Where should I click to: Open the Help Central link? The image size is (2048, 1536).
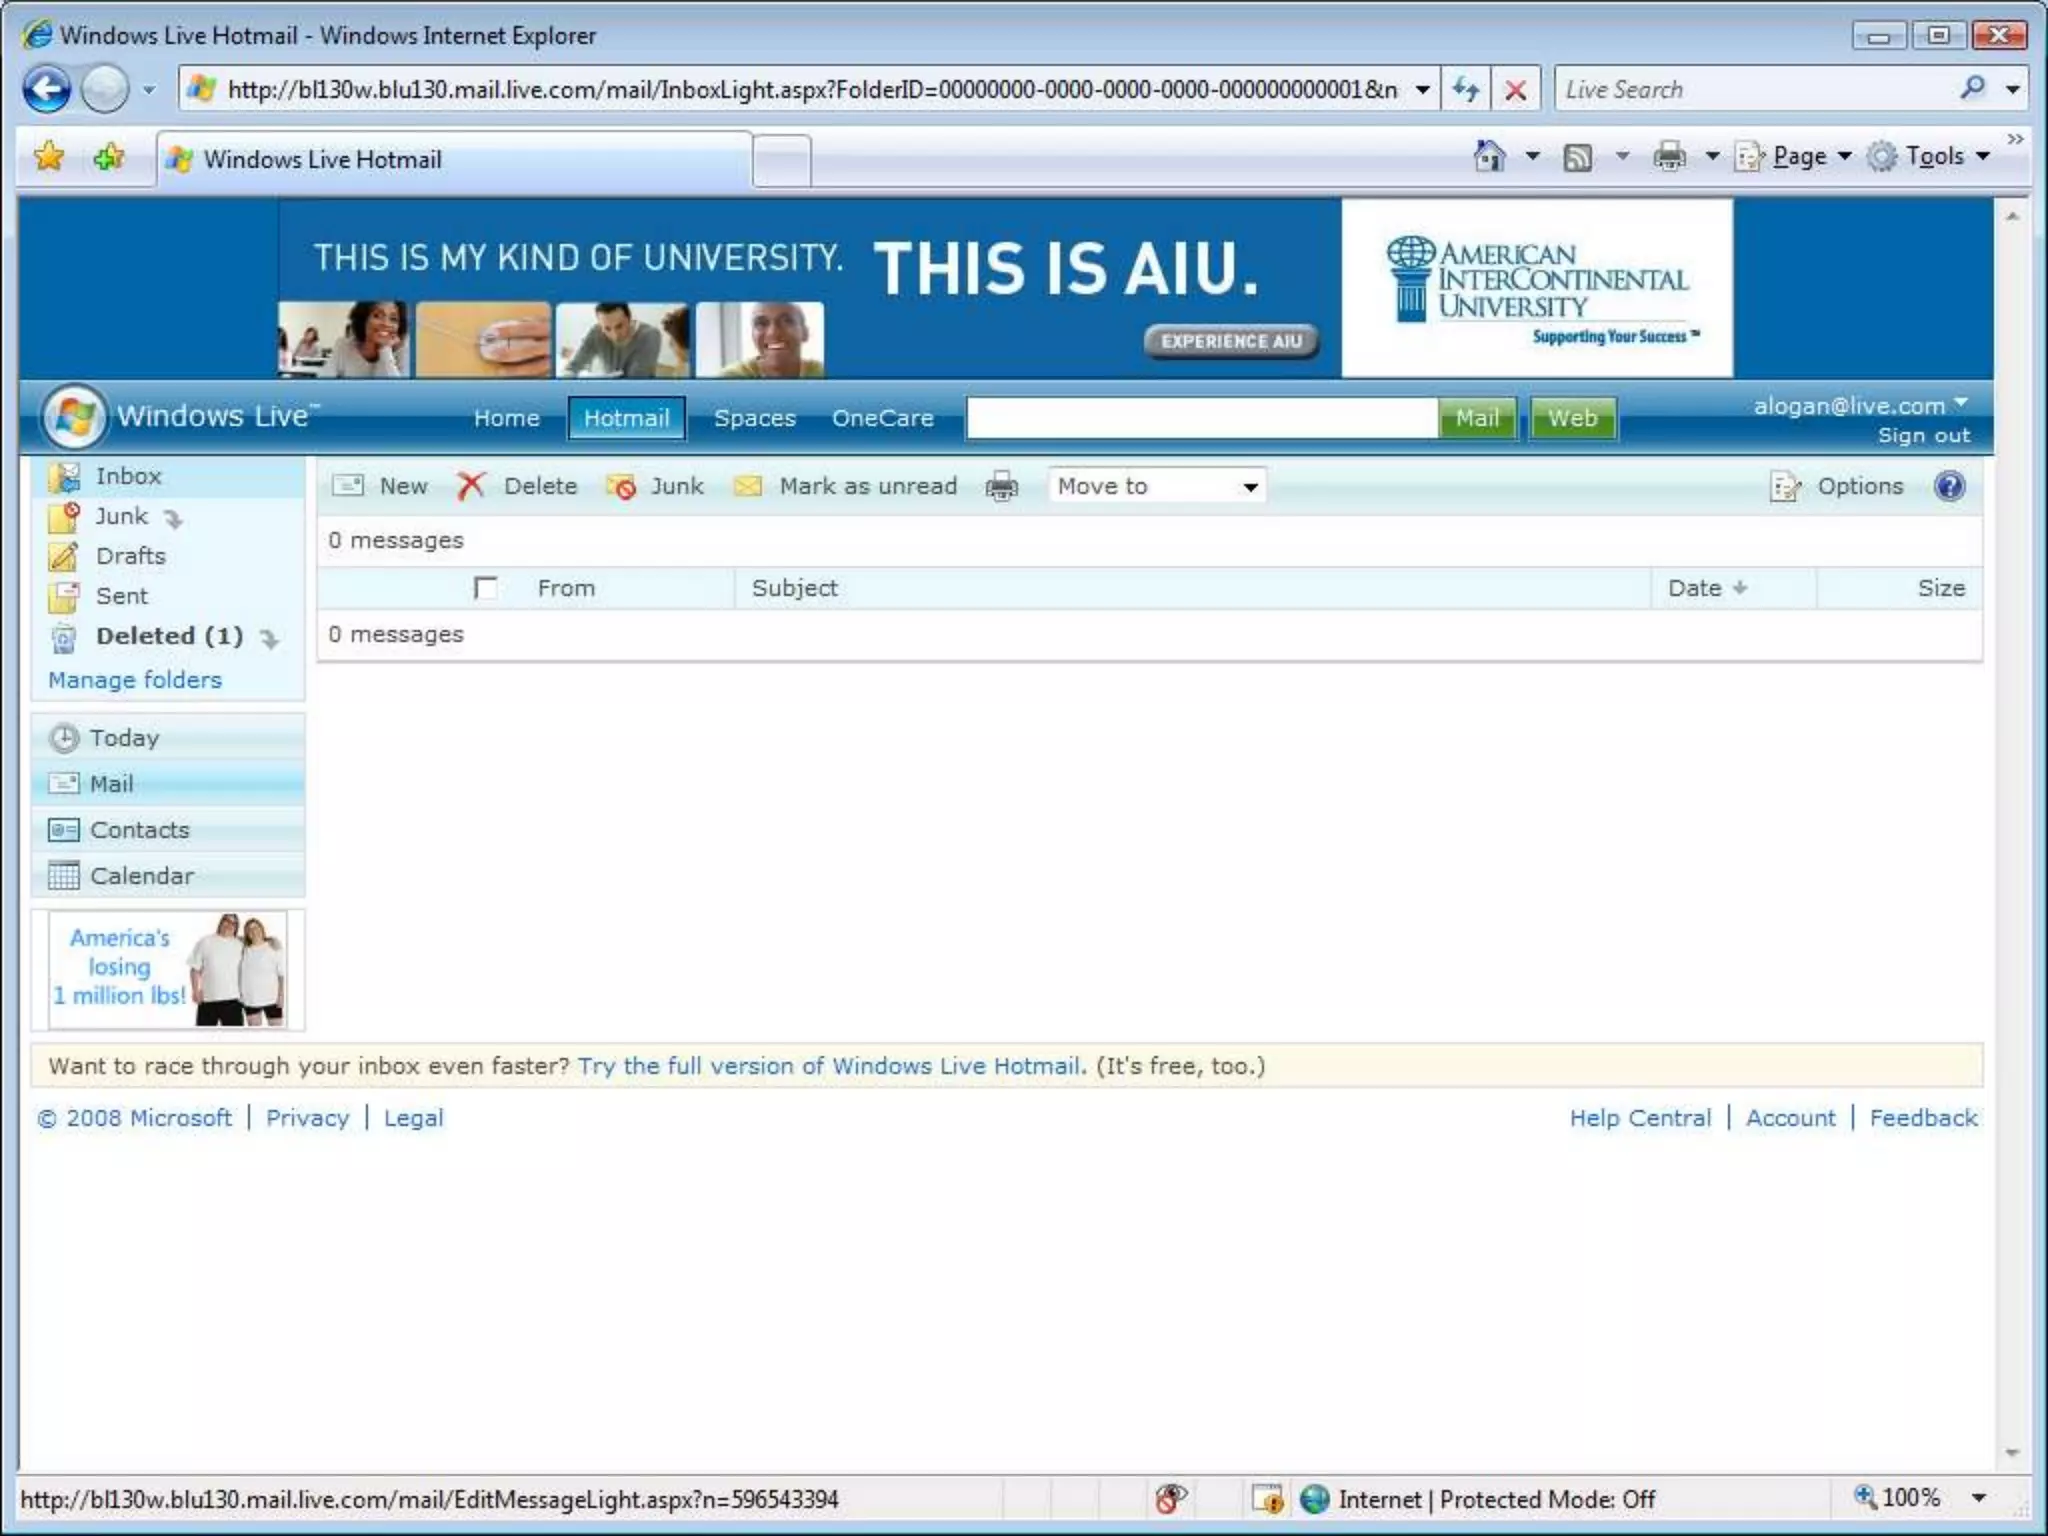click(x=1640, y=1118)
